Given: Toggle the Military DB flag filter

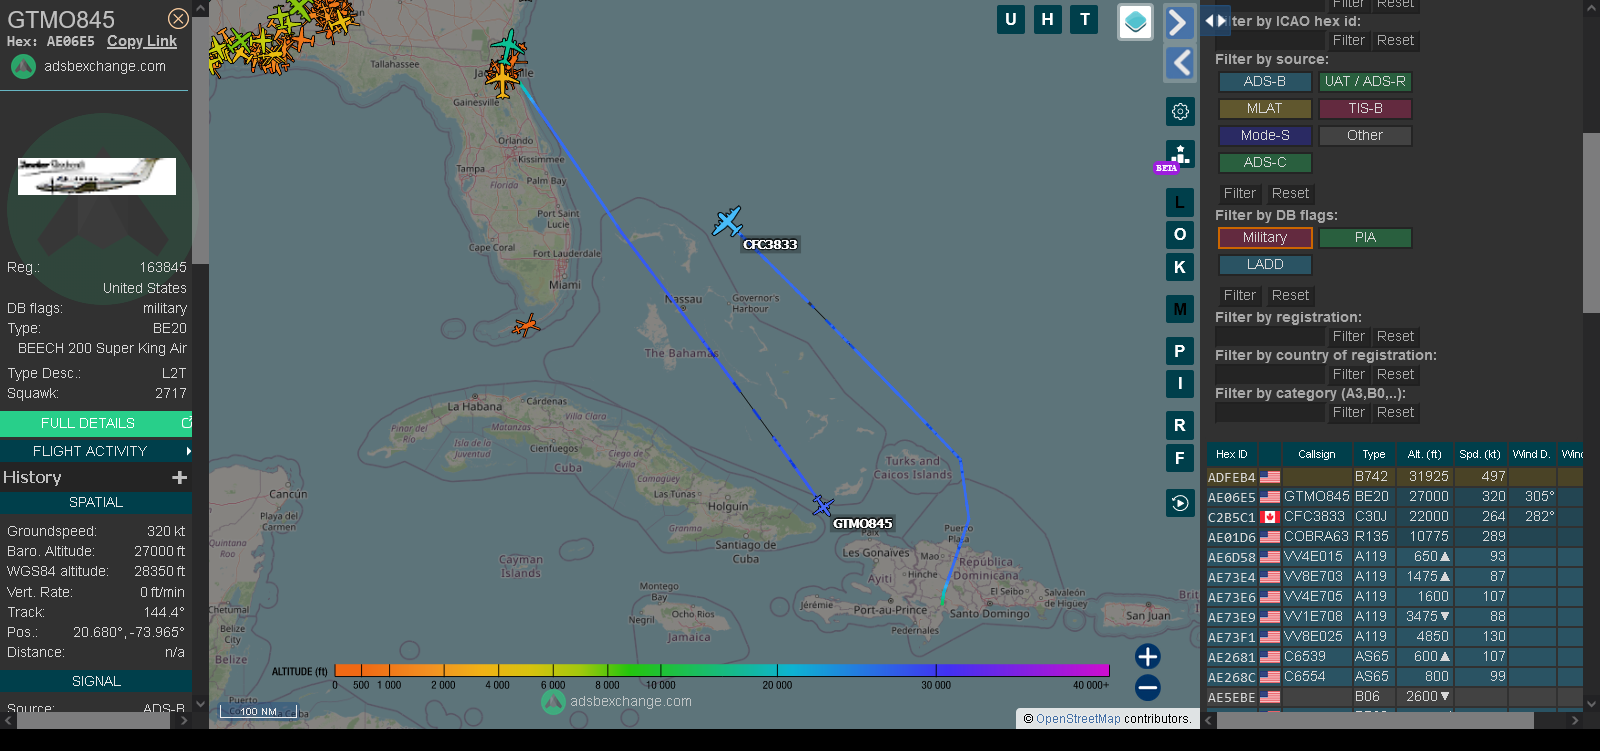Looking at the screenshot, I should tap(1265, 238).
